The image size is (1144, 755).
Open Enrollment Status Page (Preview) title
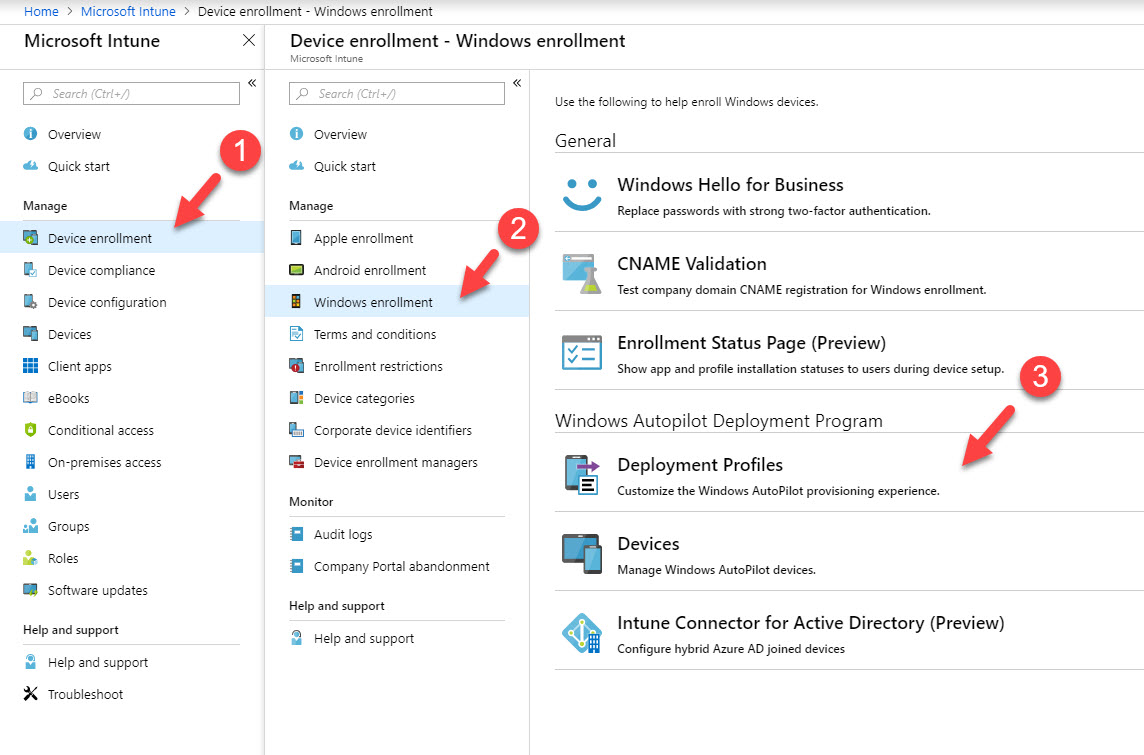pos(751,343)
